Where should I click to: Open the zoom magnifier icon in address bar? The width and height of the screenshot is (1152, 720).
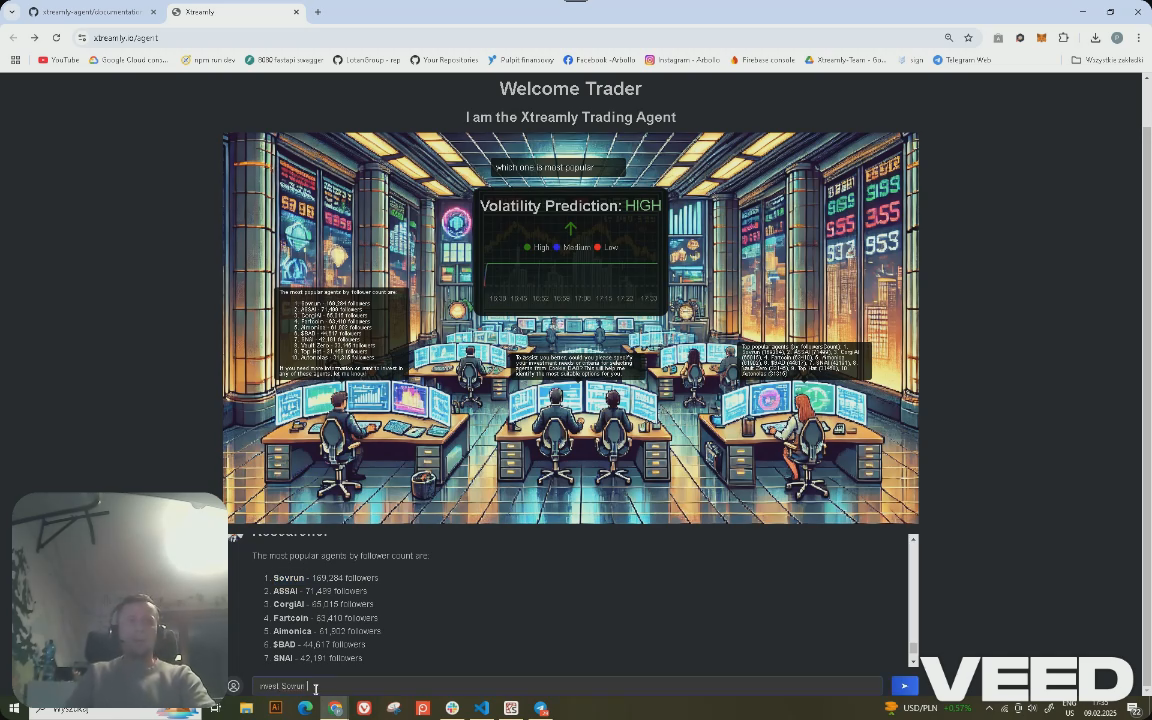coord(948,37)
